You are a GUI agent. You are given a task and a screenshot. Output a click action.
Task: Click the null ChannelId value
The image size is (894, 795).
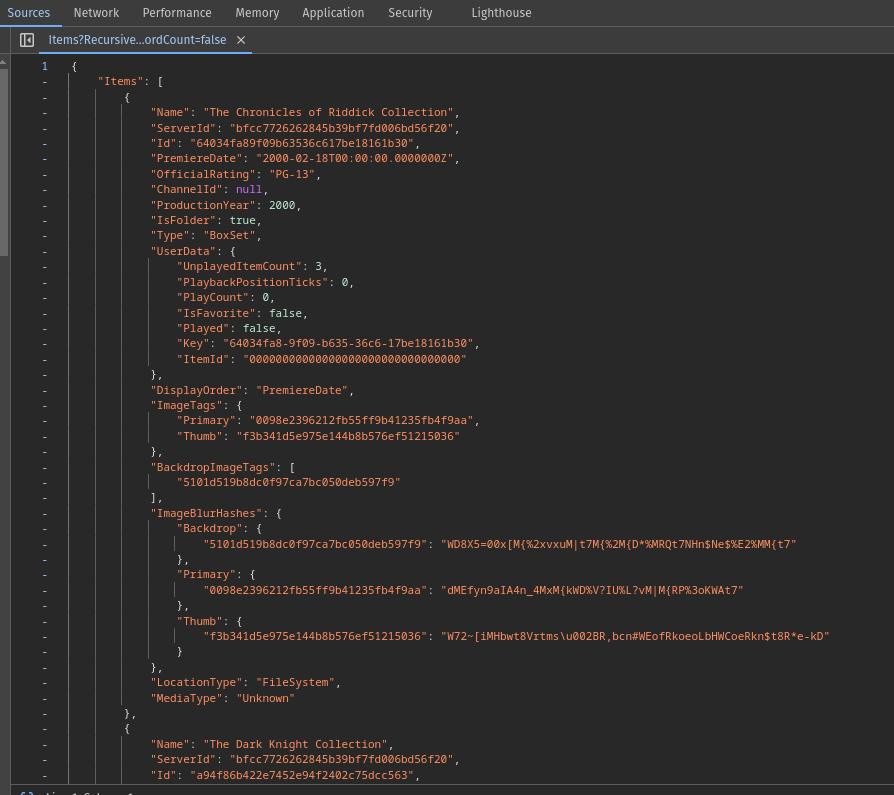(249, 190)
